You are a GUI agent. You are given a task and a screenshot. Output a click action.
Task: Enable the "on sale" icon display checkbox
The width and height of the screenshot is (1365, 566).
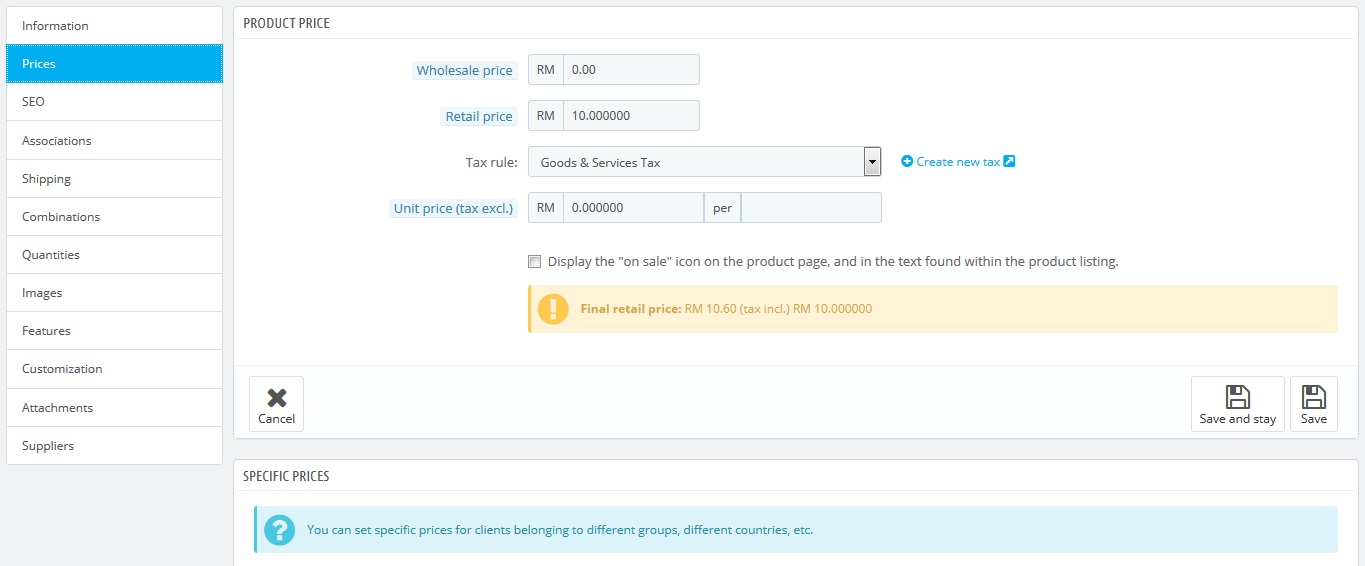pos(535,262)
